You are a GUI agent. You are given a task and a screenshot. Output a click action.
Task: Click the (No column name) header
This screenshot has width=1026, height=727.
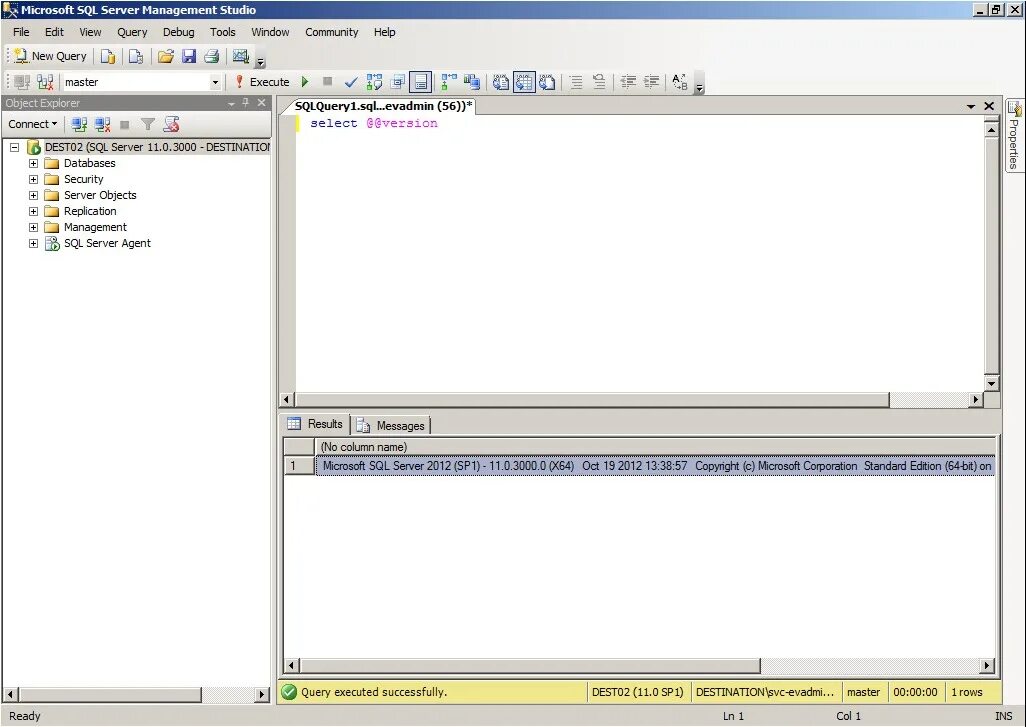point(656,447)
